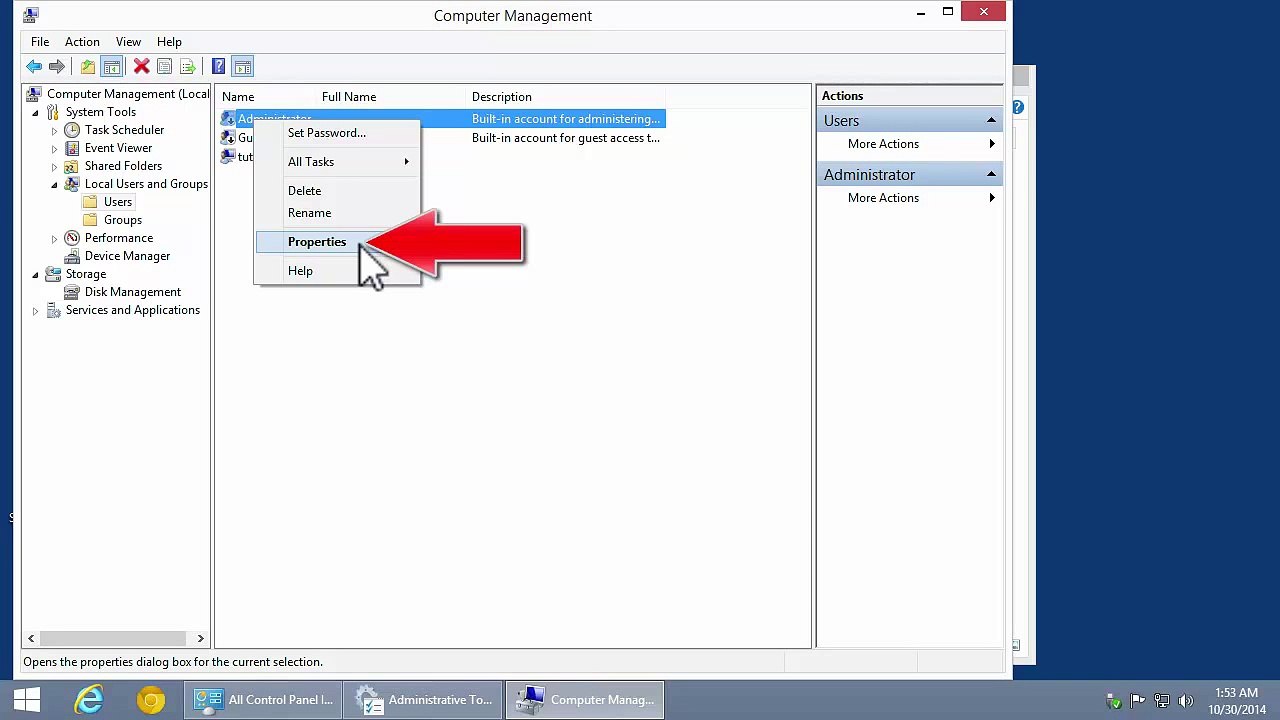The image size is (1280, 720).
Task: Click the Event Viewer icon in tree
Action: (x=72, y=148)
